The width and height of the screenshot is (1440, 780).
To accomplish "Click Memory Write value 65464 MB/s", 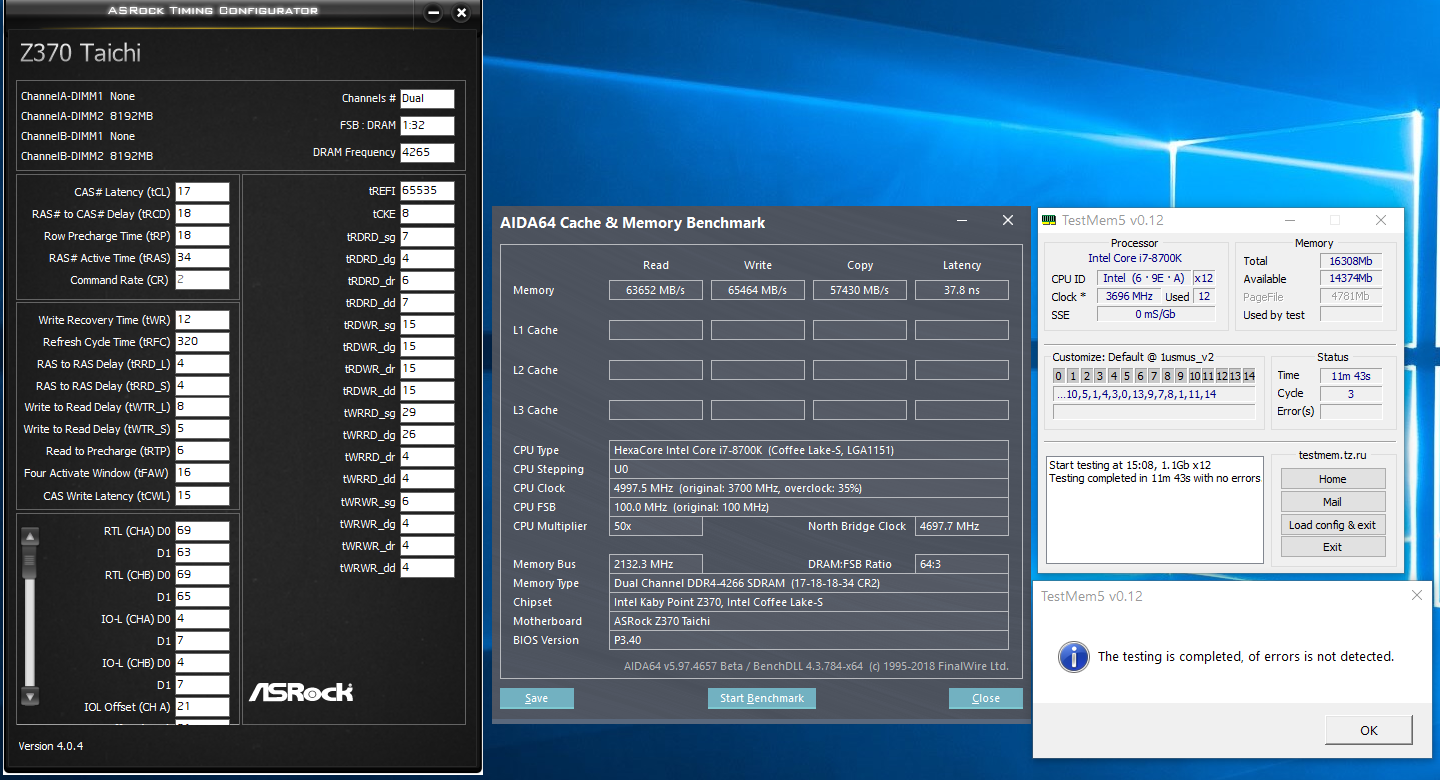I will 758,290.
